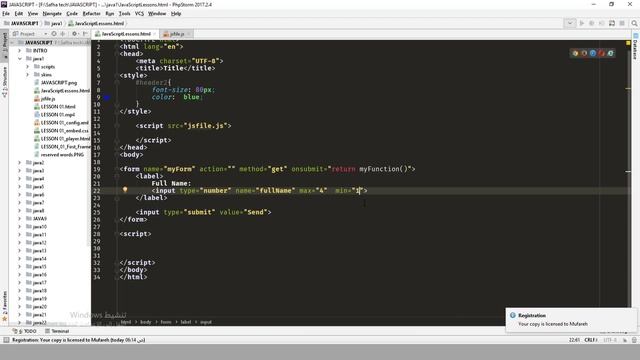Click java1 breadcrumb in navigation bar

pyautogui.click(x=53, y=23)
